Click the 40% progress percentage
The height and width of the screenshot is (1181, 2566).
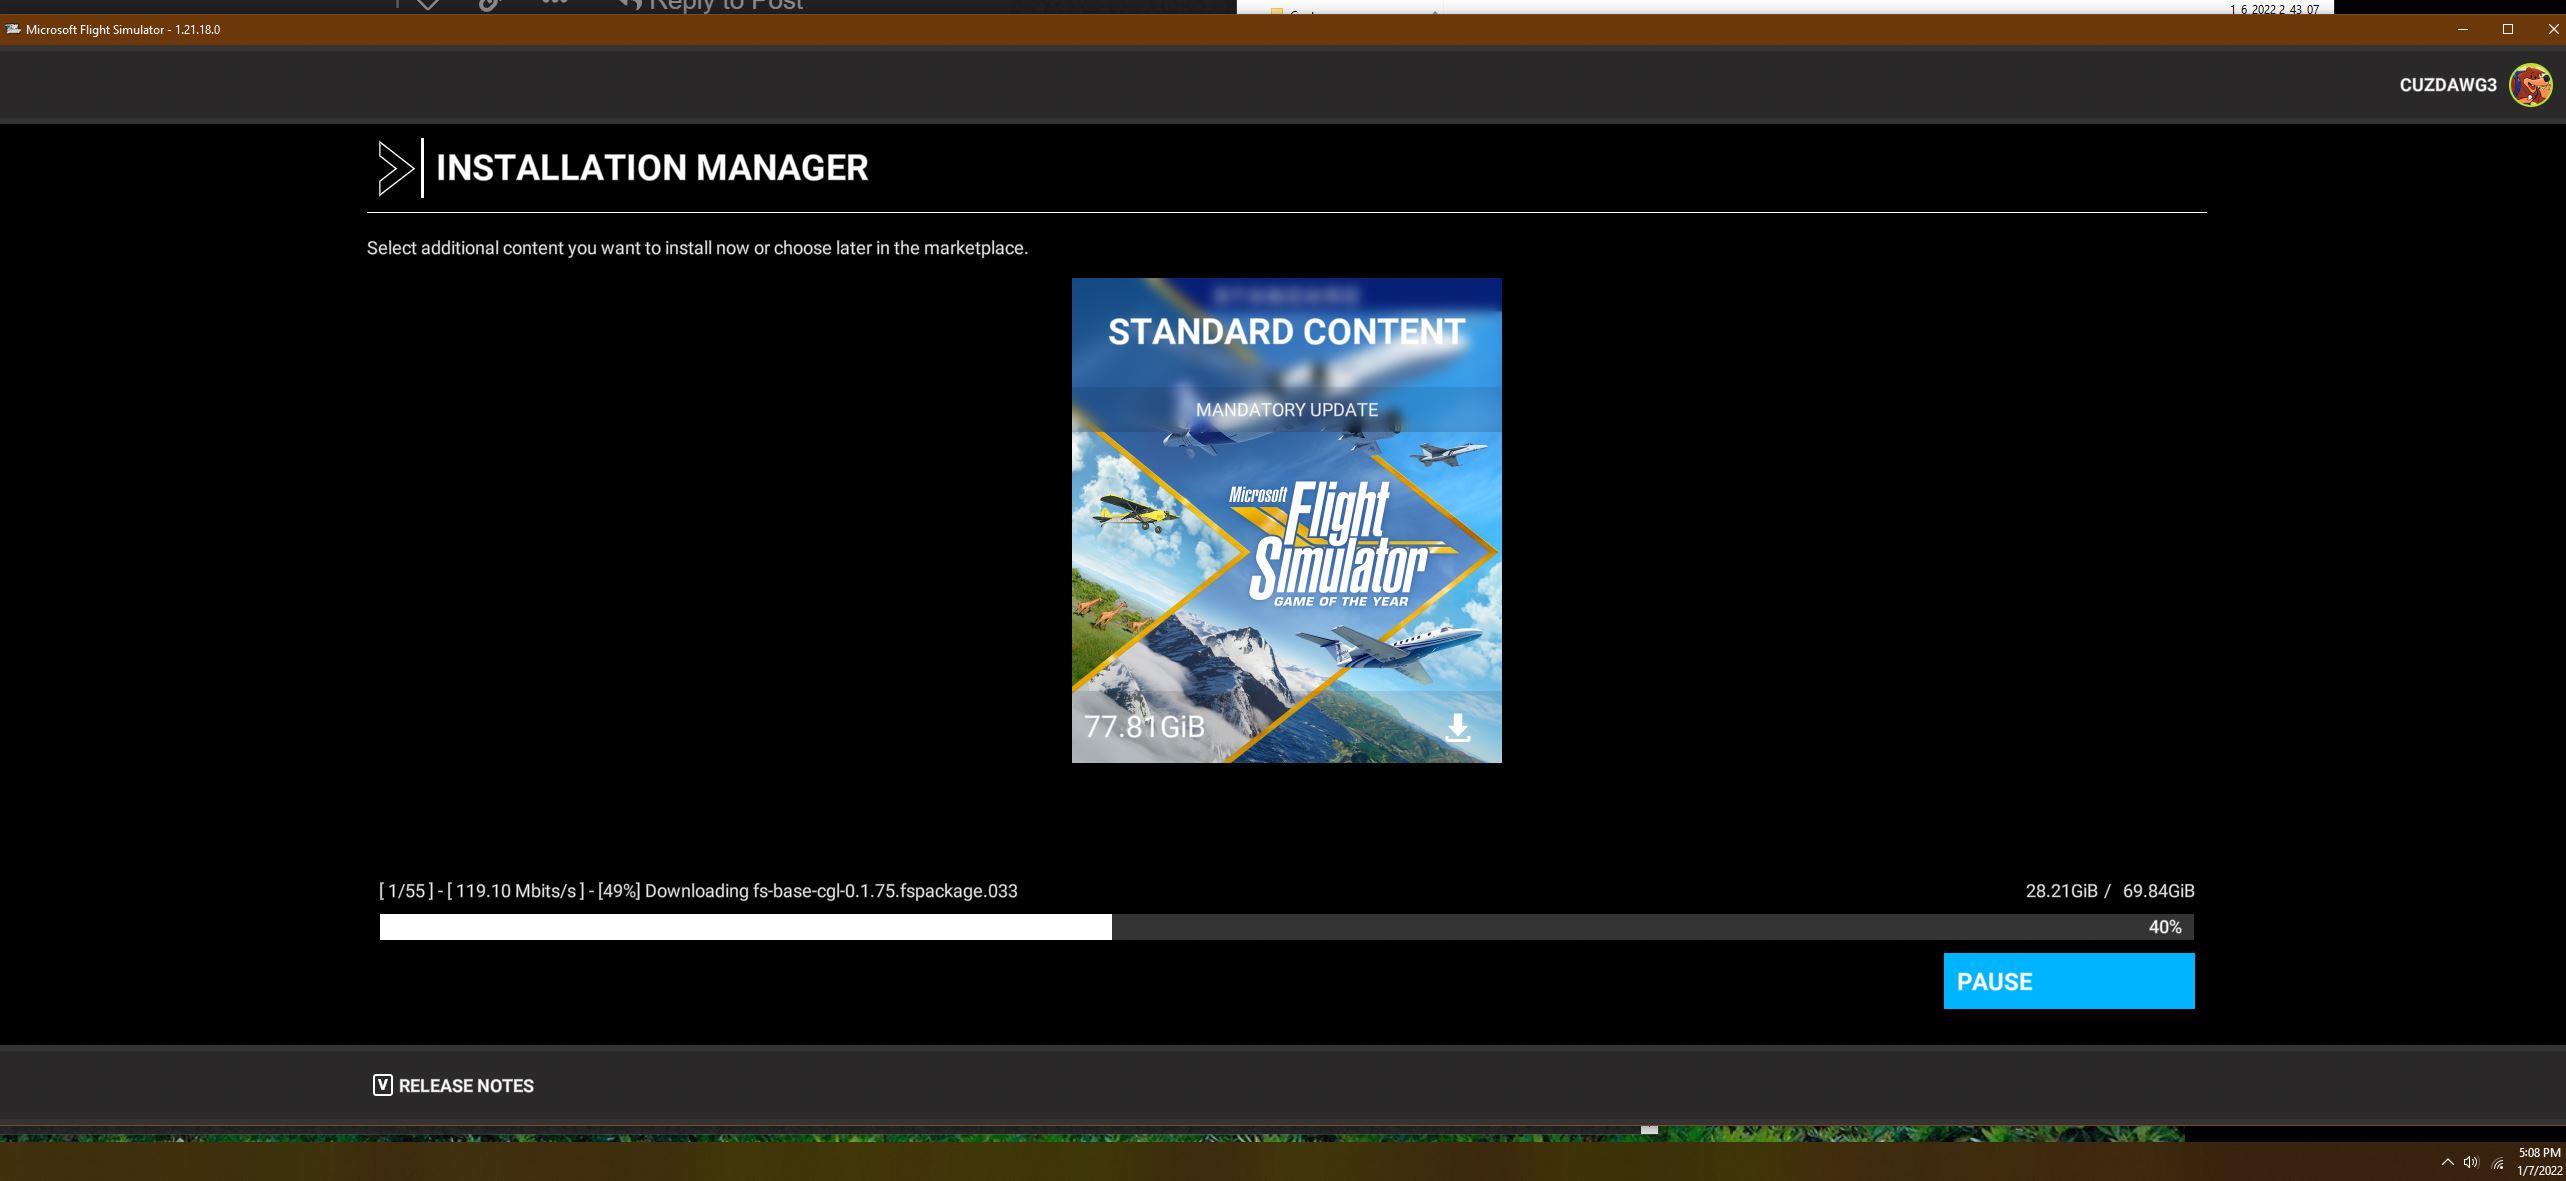(x=2165, y=927)
